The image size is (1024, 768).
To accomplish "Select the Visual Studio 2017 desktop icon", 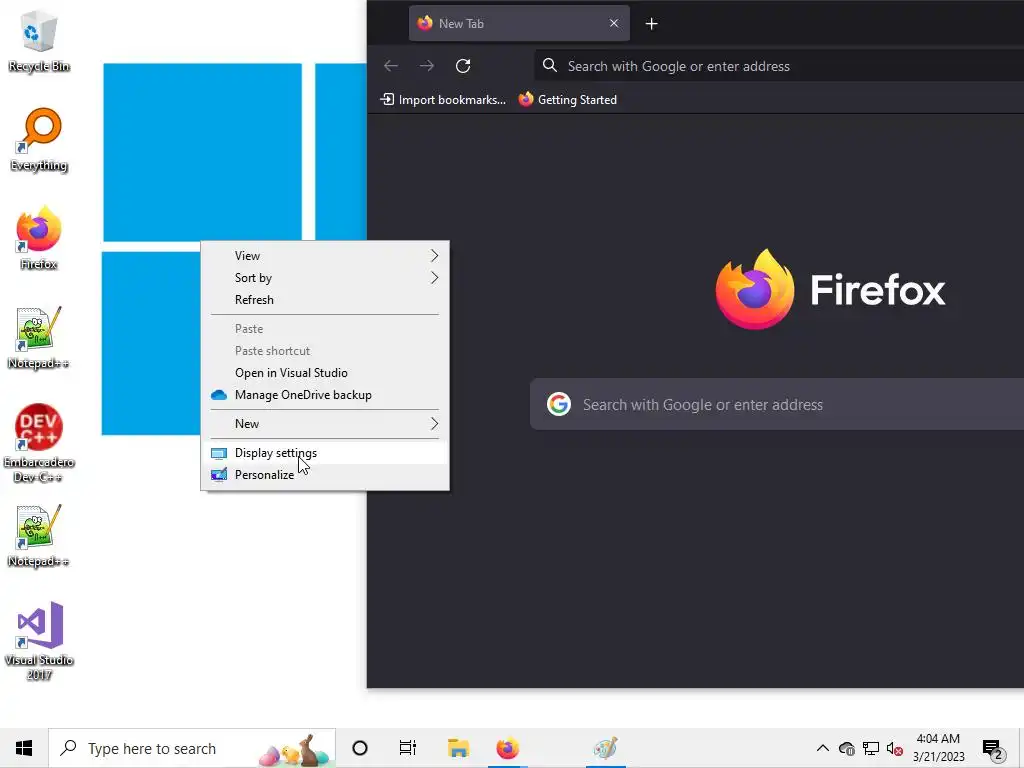I will [x=39, y=641].
